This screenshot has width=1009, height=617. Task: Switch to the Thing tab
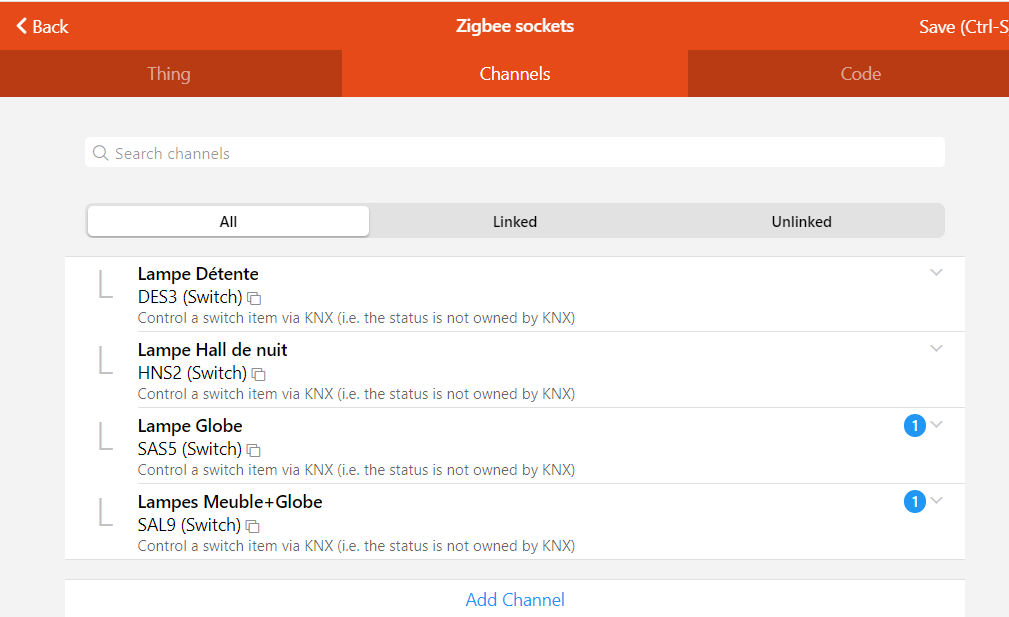click(168, 74)
